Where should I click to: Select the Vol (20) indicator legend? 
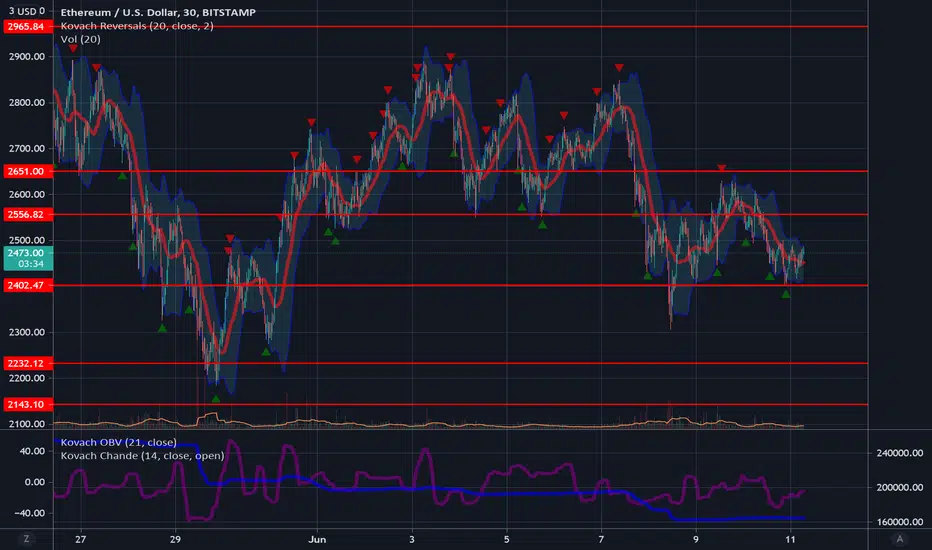point(80,39)
